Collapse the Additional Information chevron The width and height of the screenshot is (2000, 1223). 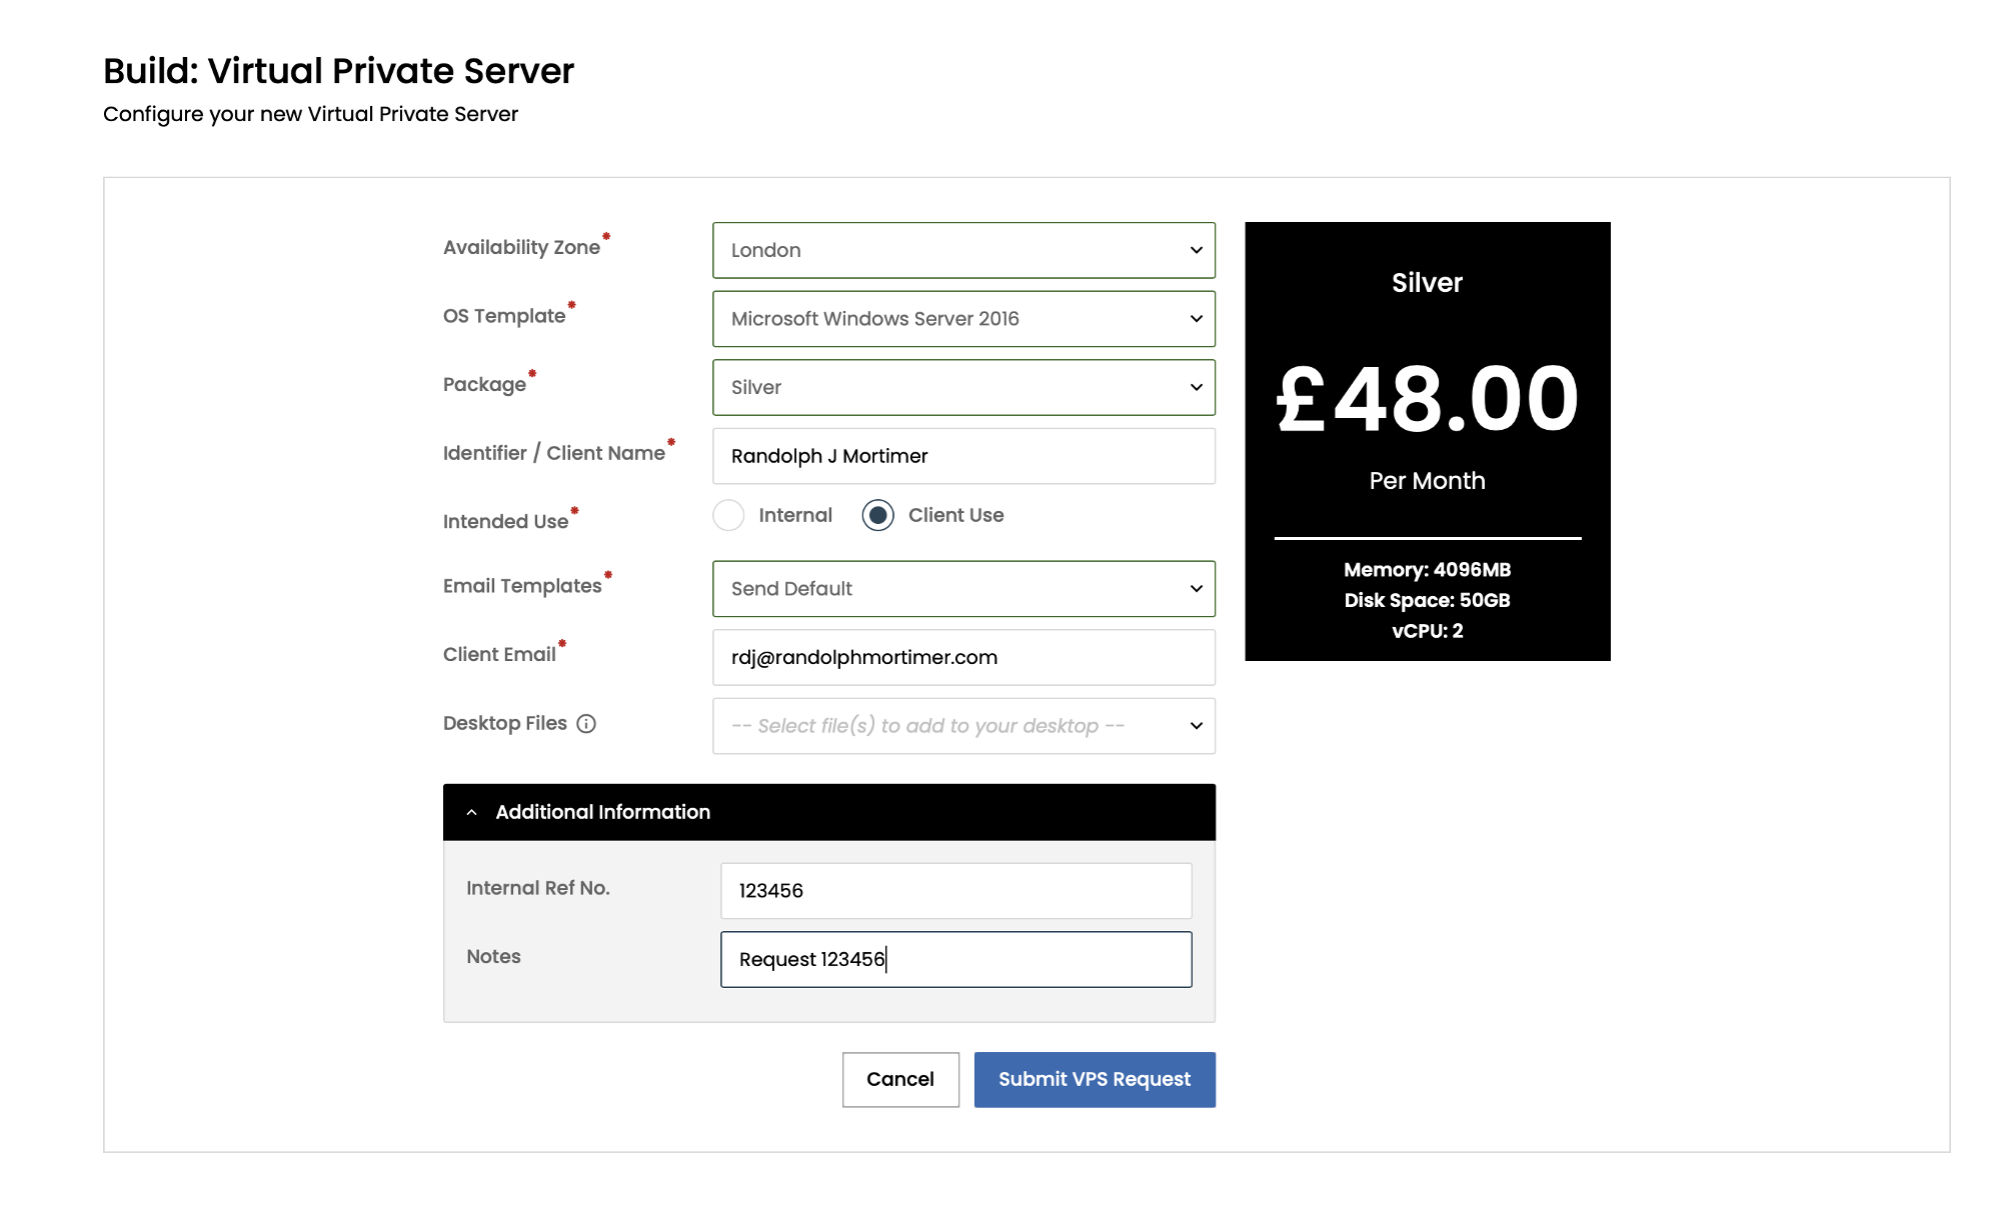(x=472, y=813)
